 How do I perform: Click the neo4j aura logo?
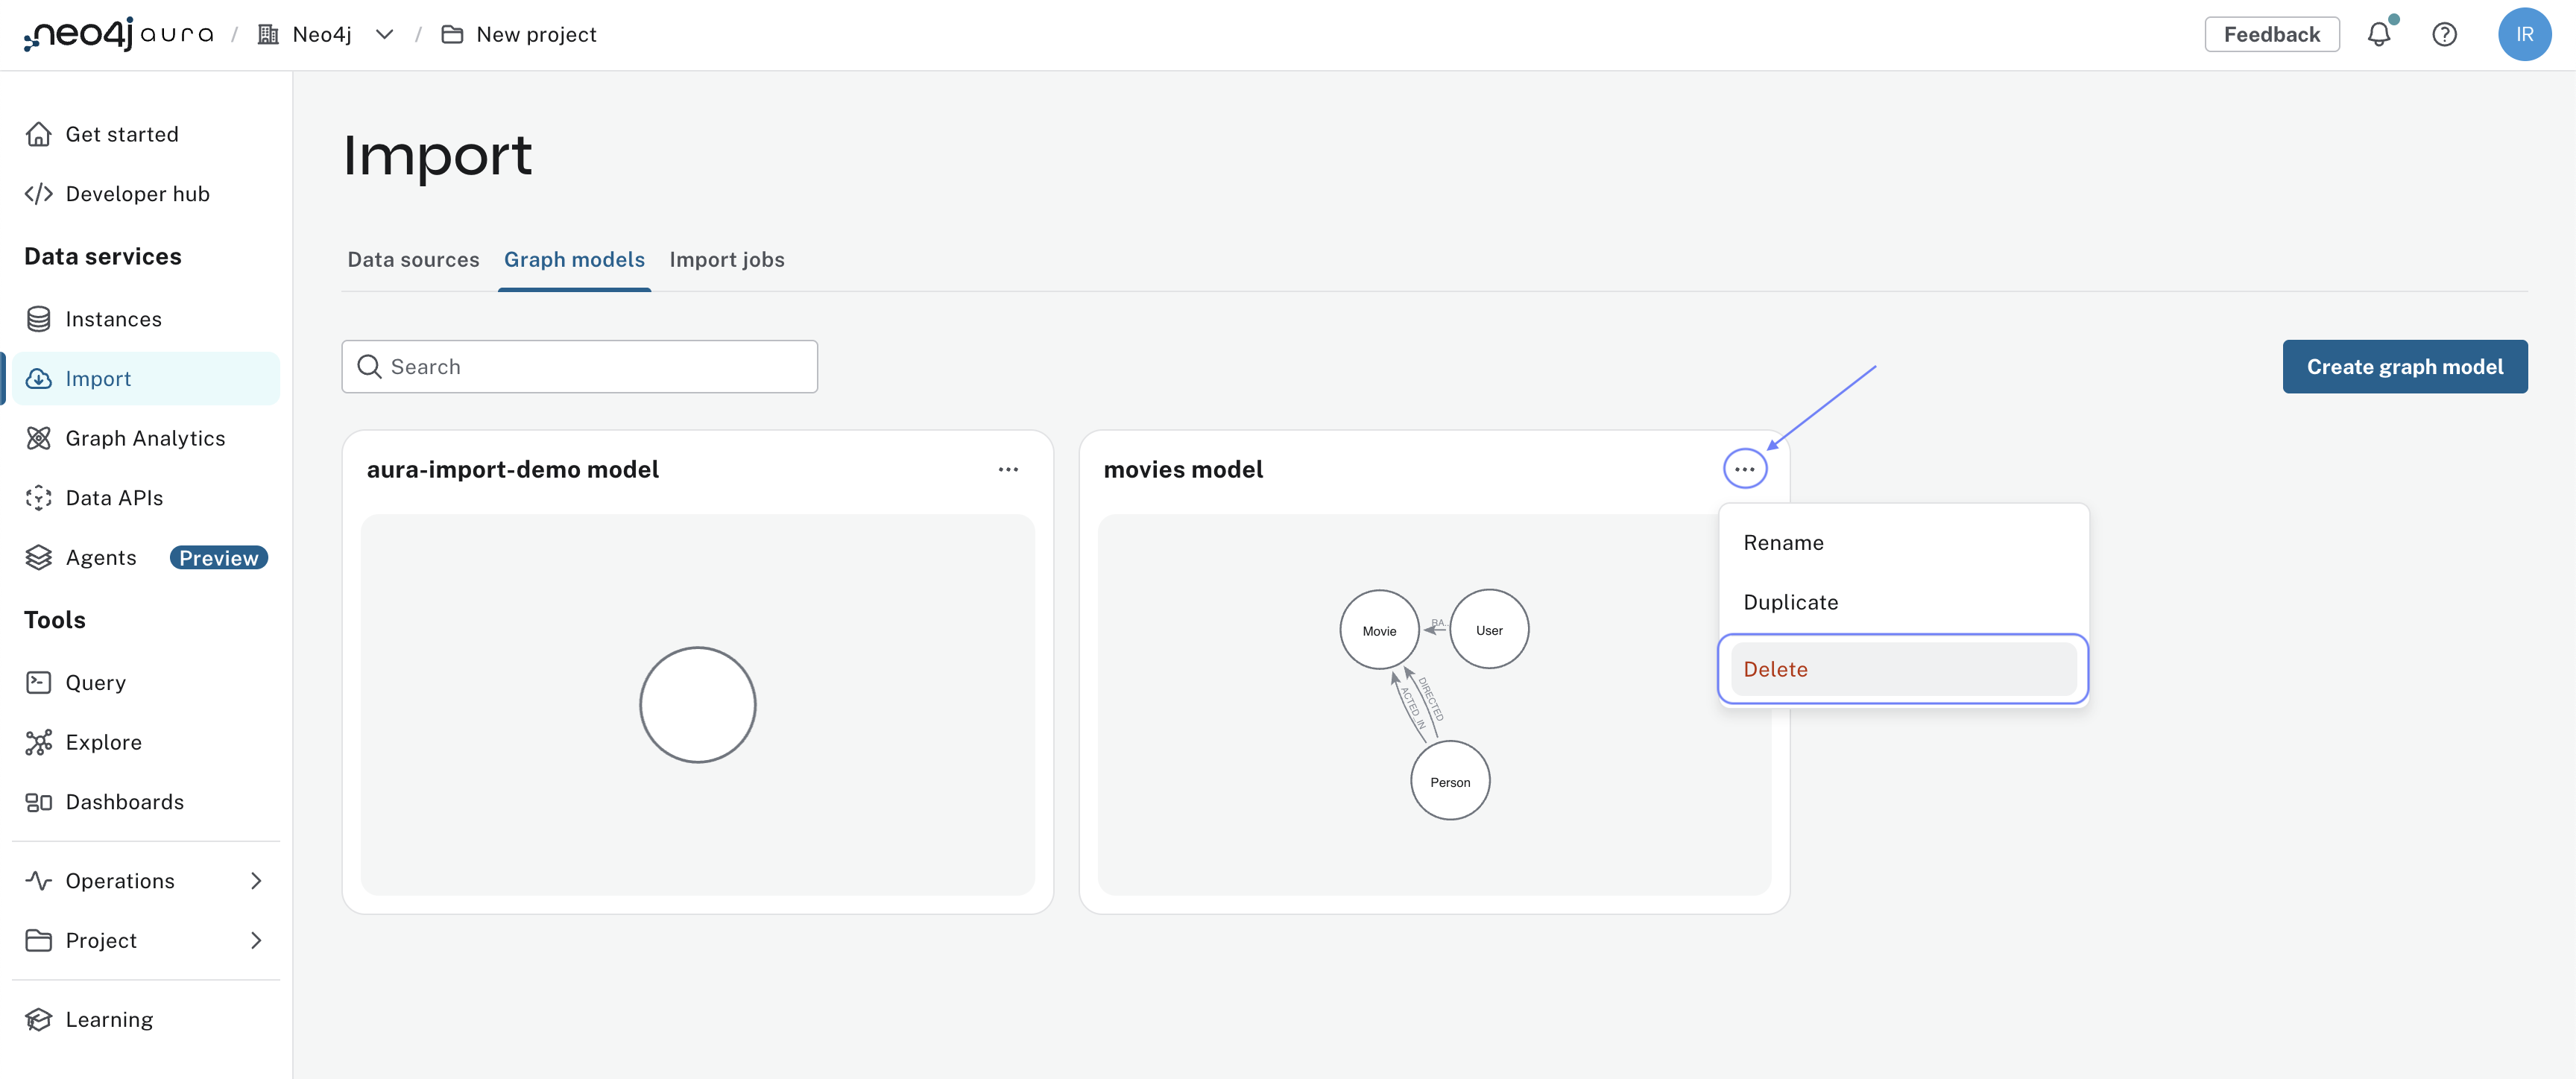click(x=118, y=35)
